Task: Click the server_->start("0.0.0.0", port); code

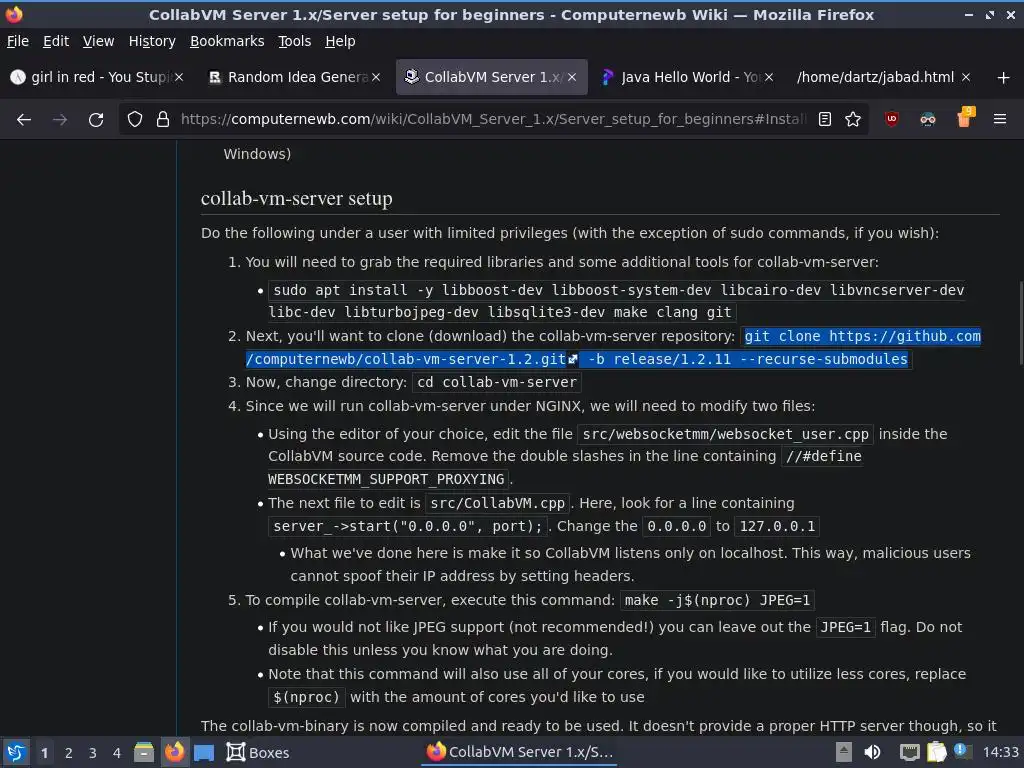Action: pos(408,526)
